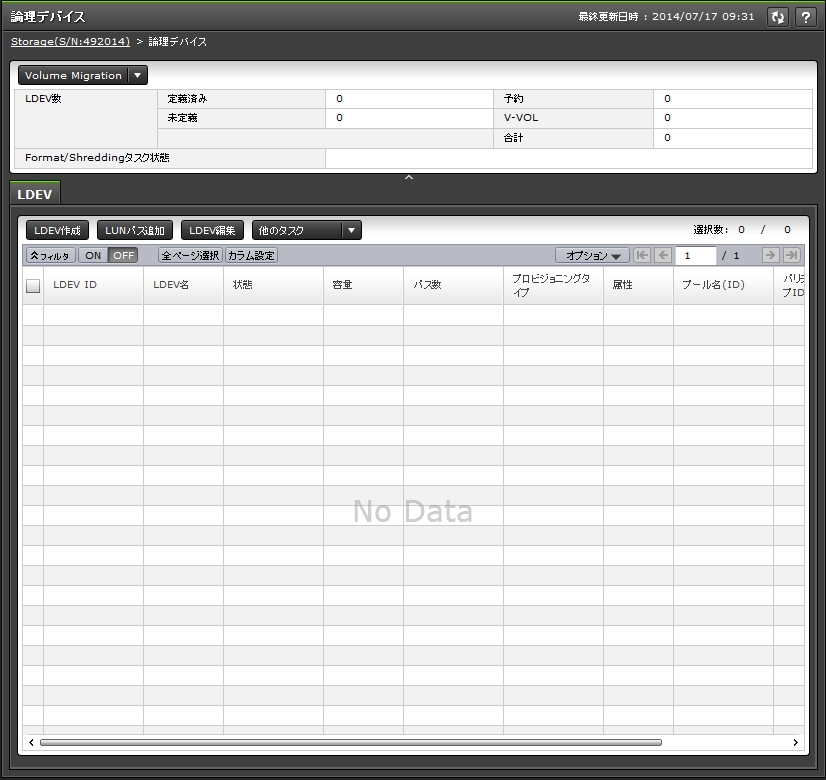Click the 最終更新日時 timestamp text
The width and height of the screenshot is (826, 780).
click(x=666, y=16)
